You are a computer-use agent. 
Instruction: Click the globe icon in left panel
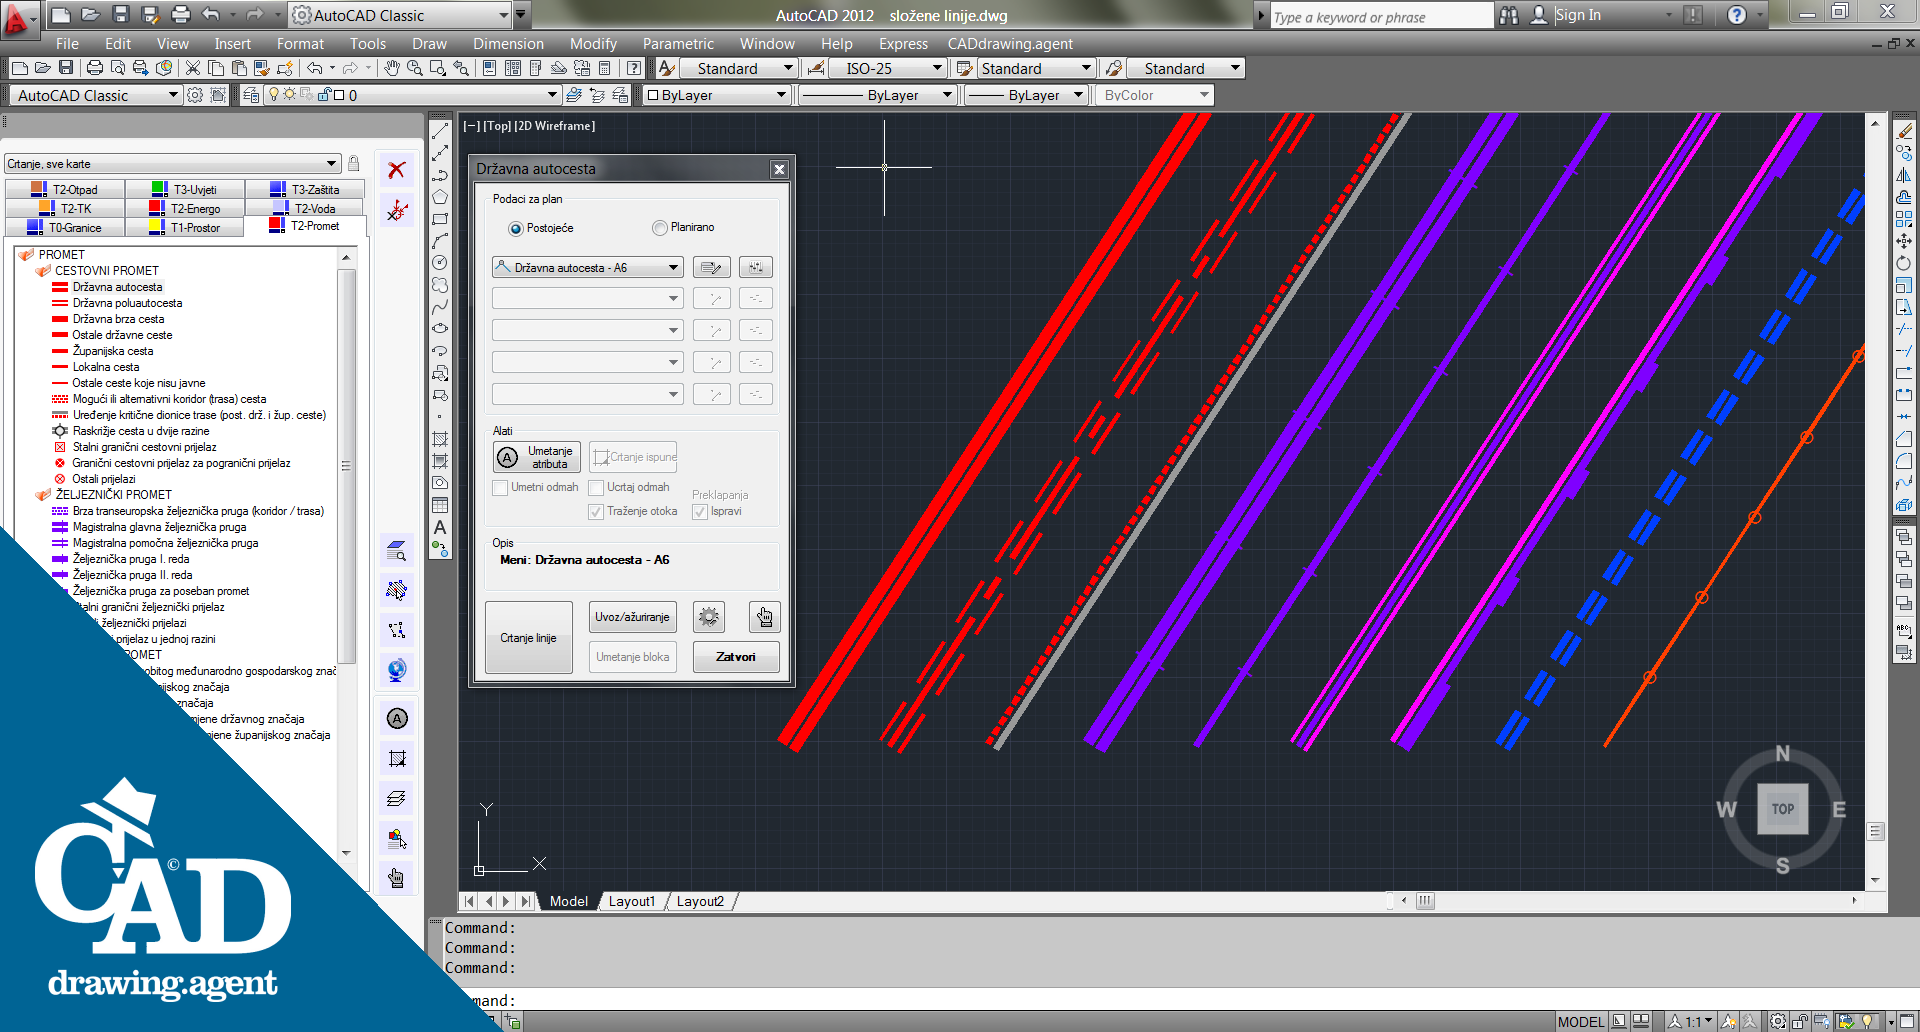[397, 670]
